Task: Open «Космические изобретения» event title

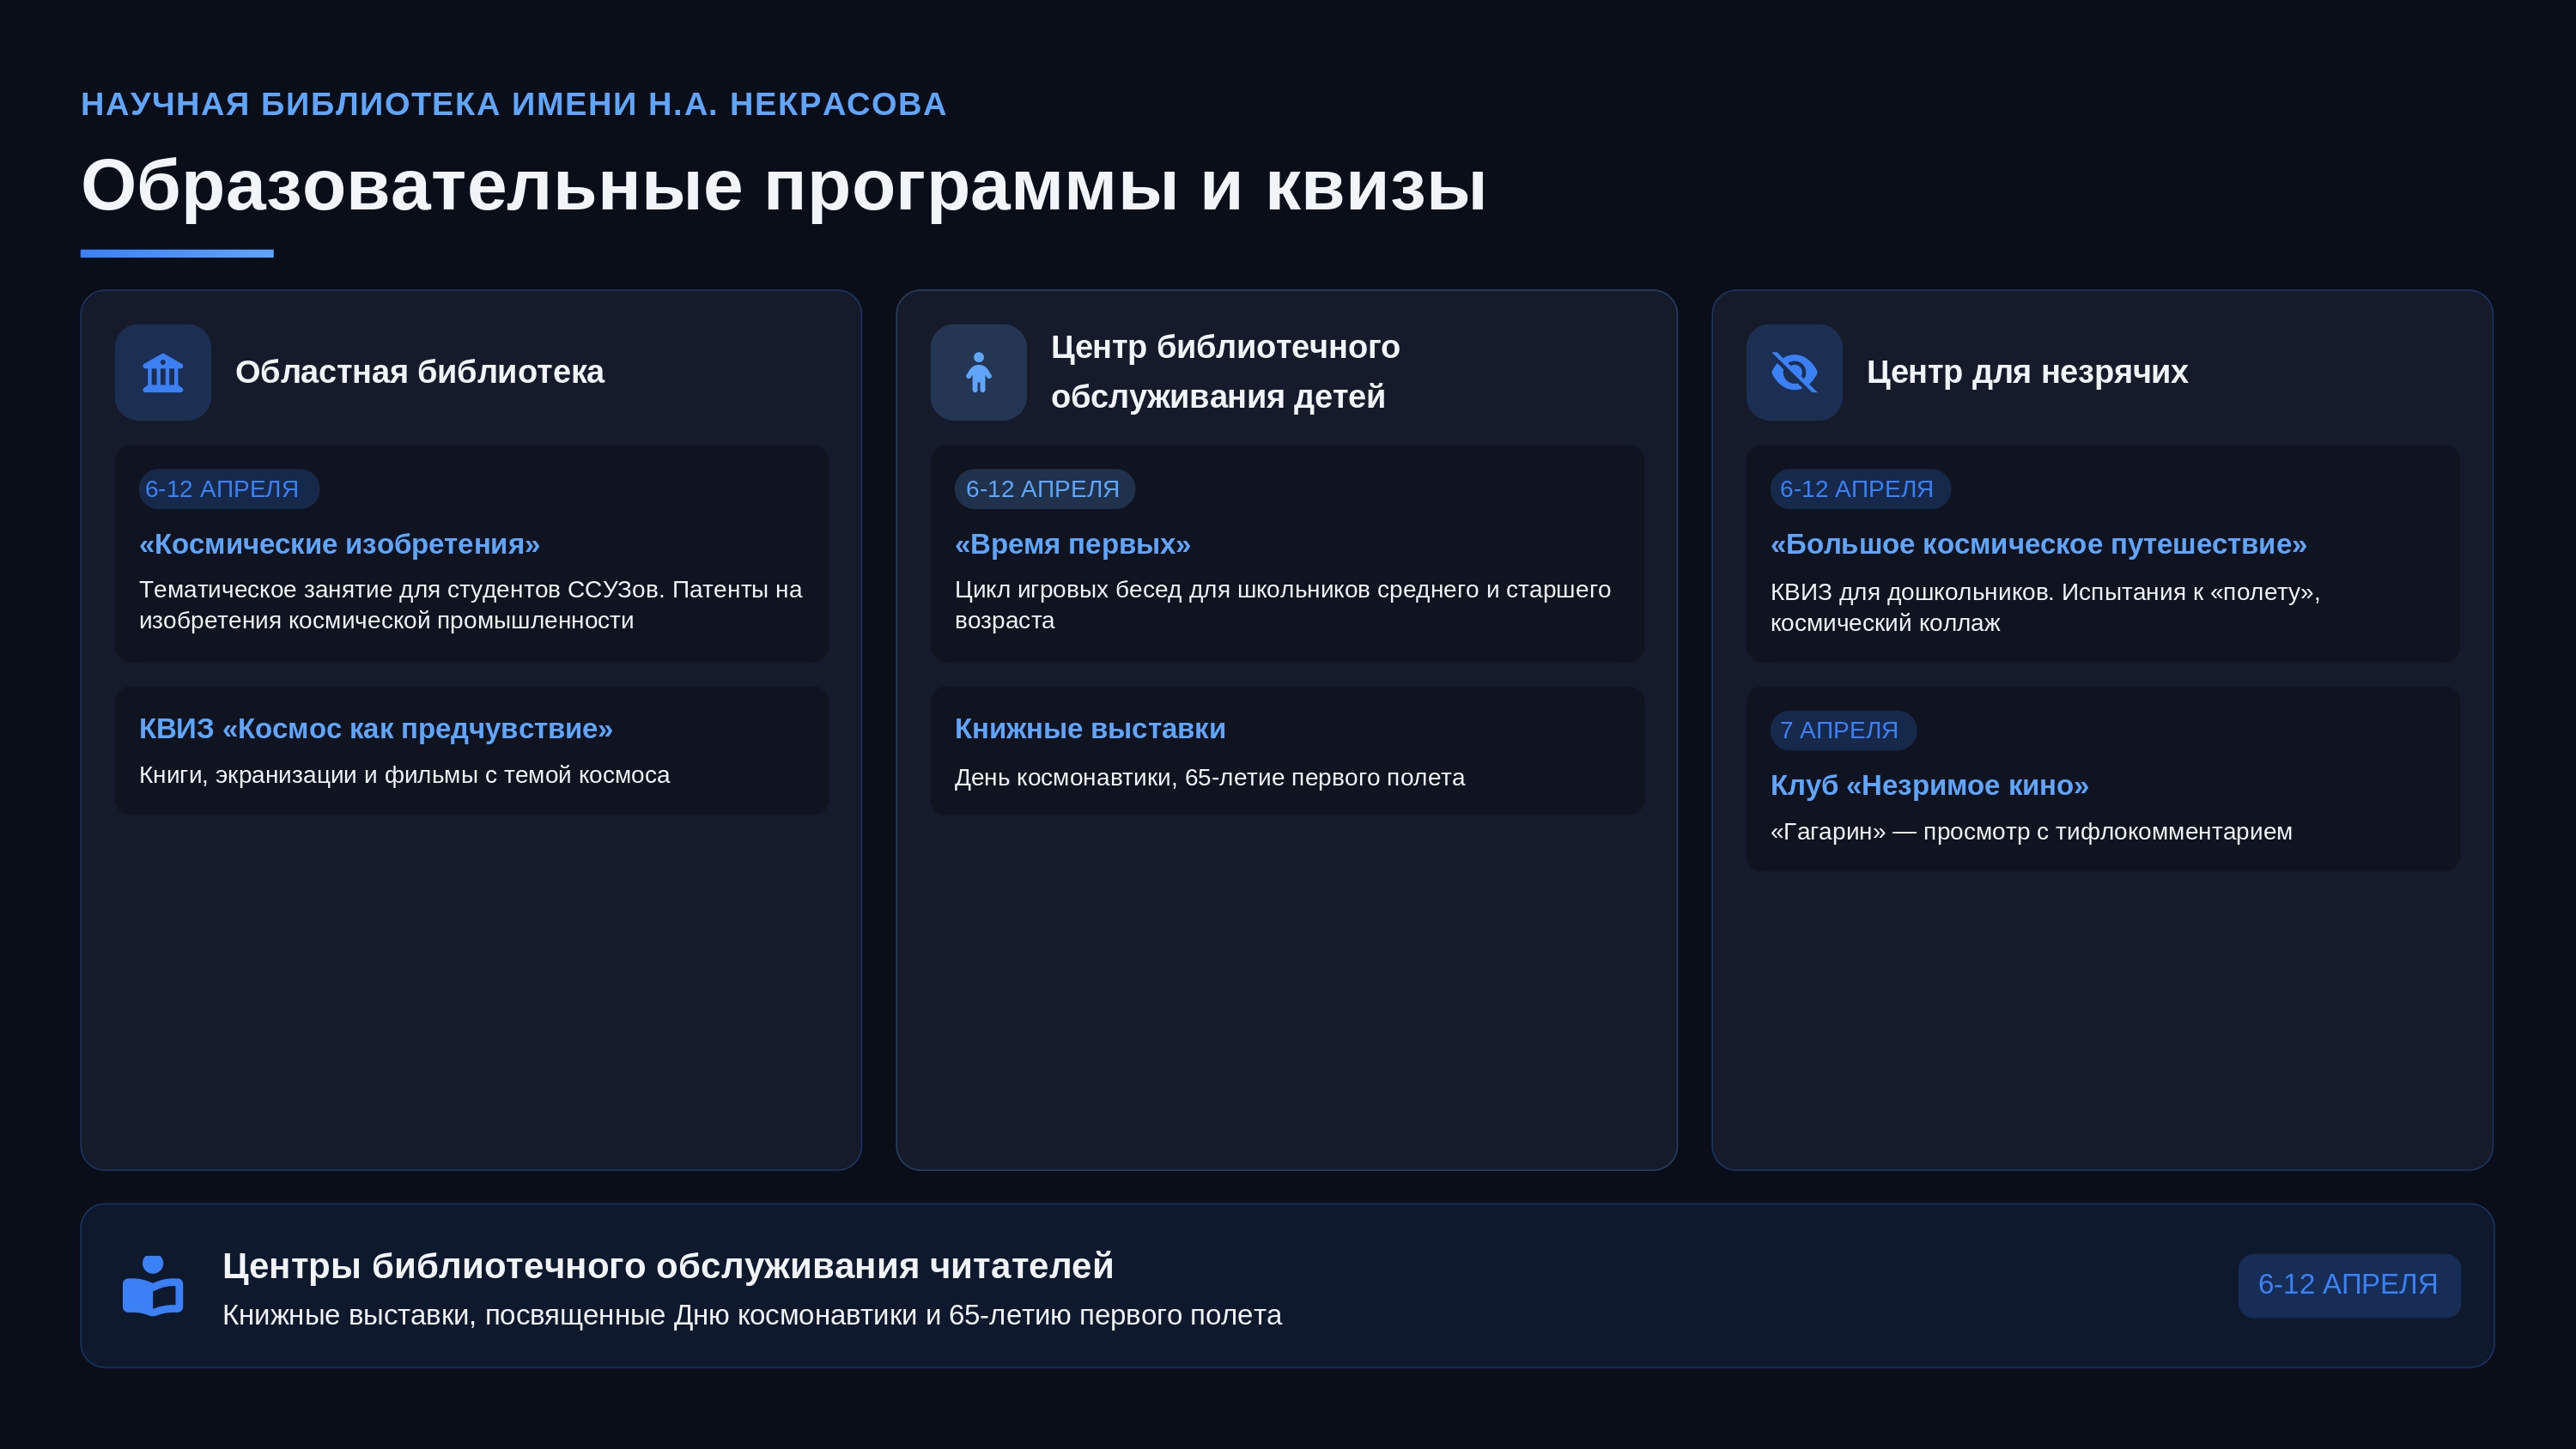Action: pyautogui.click(x=339, y=544)
